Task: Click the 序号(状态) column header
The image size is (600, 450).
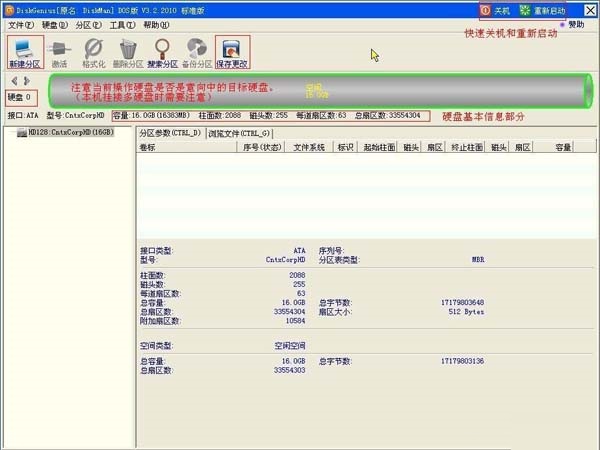Action: [262, 147]
